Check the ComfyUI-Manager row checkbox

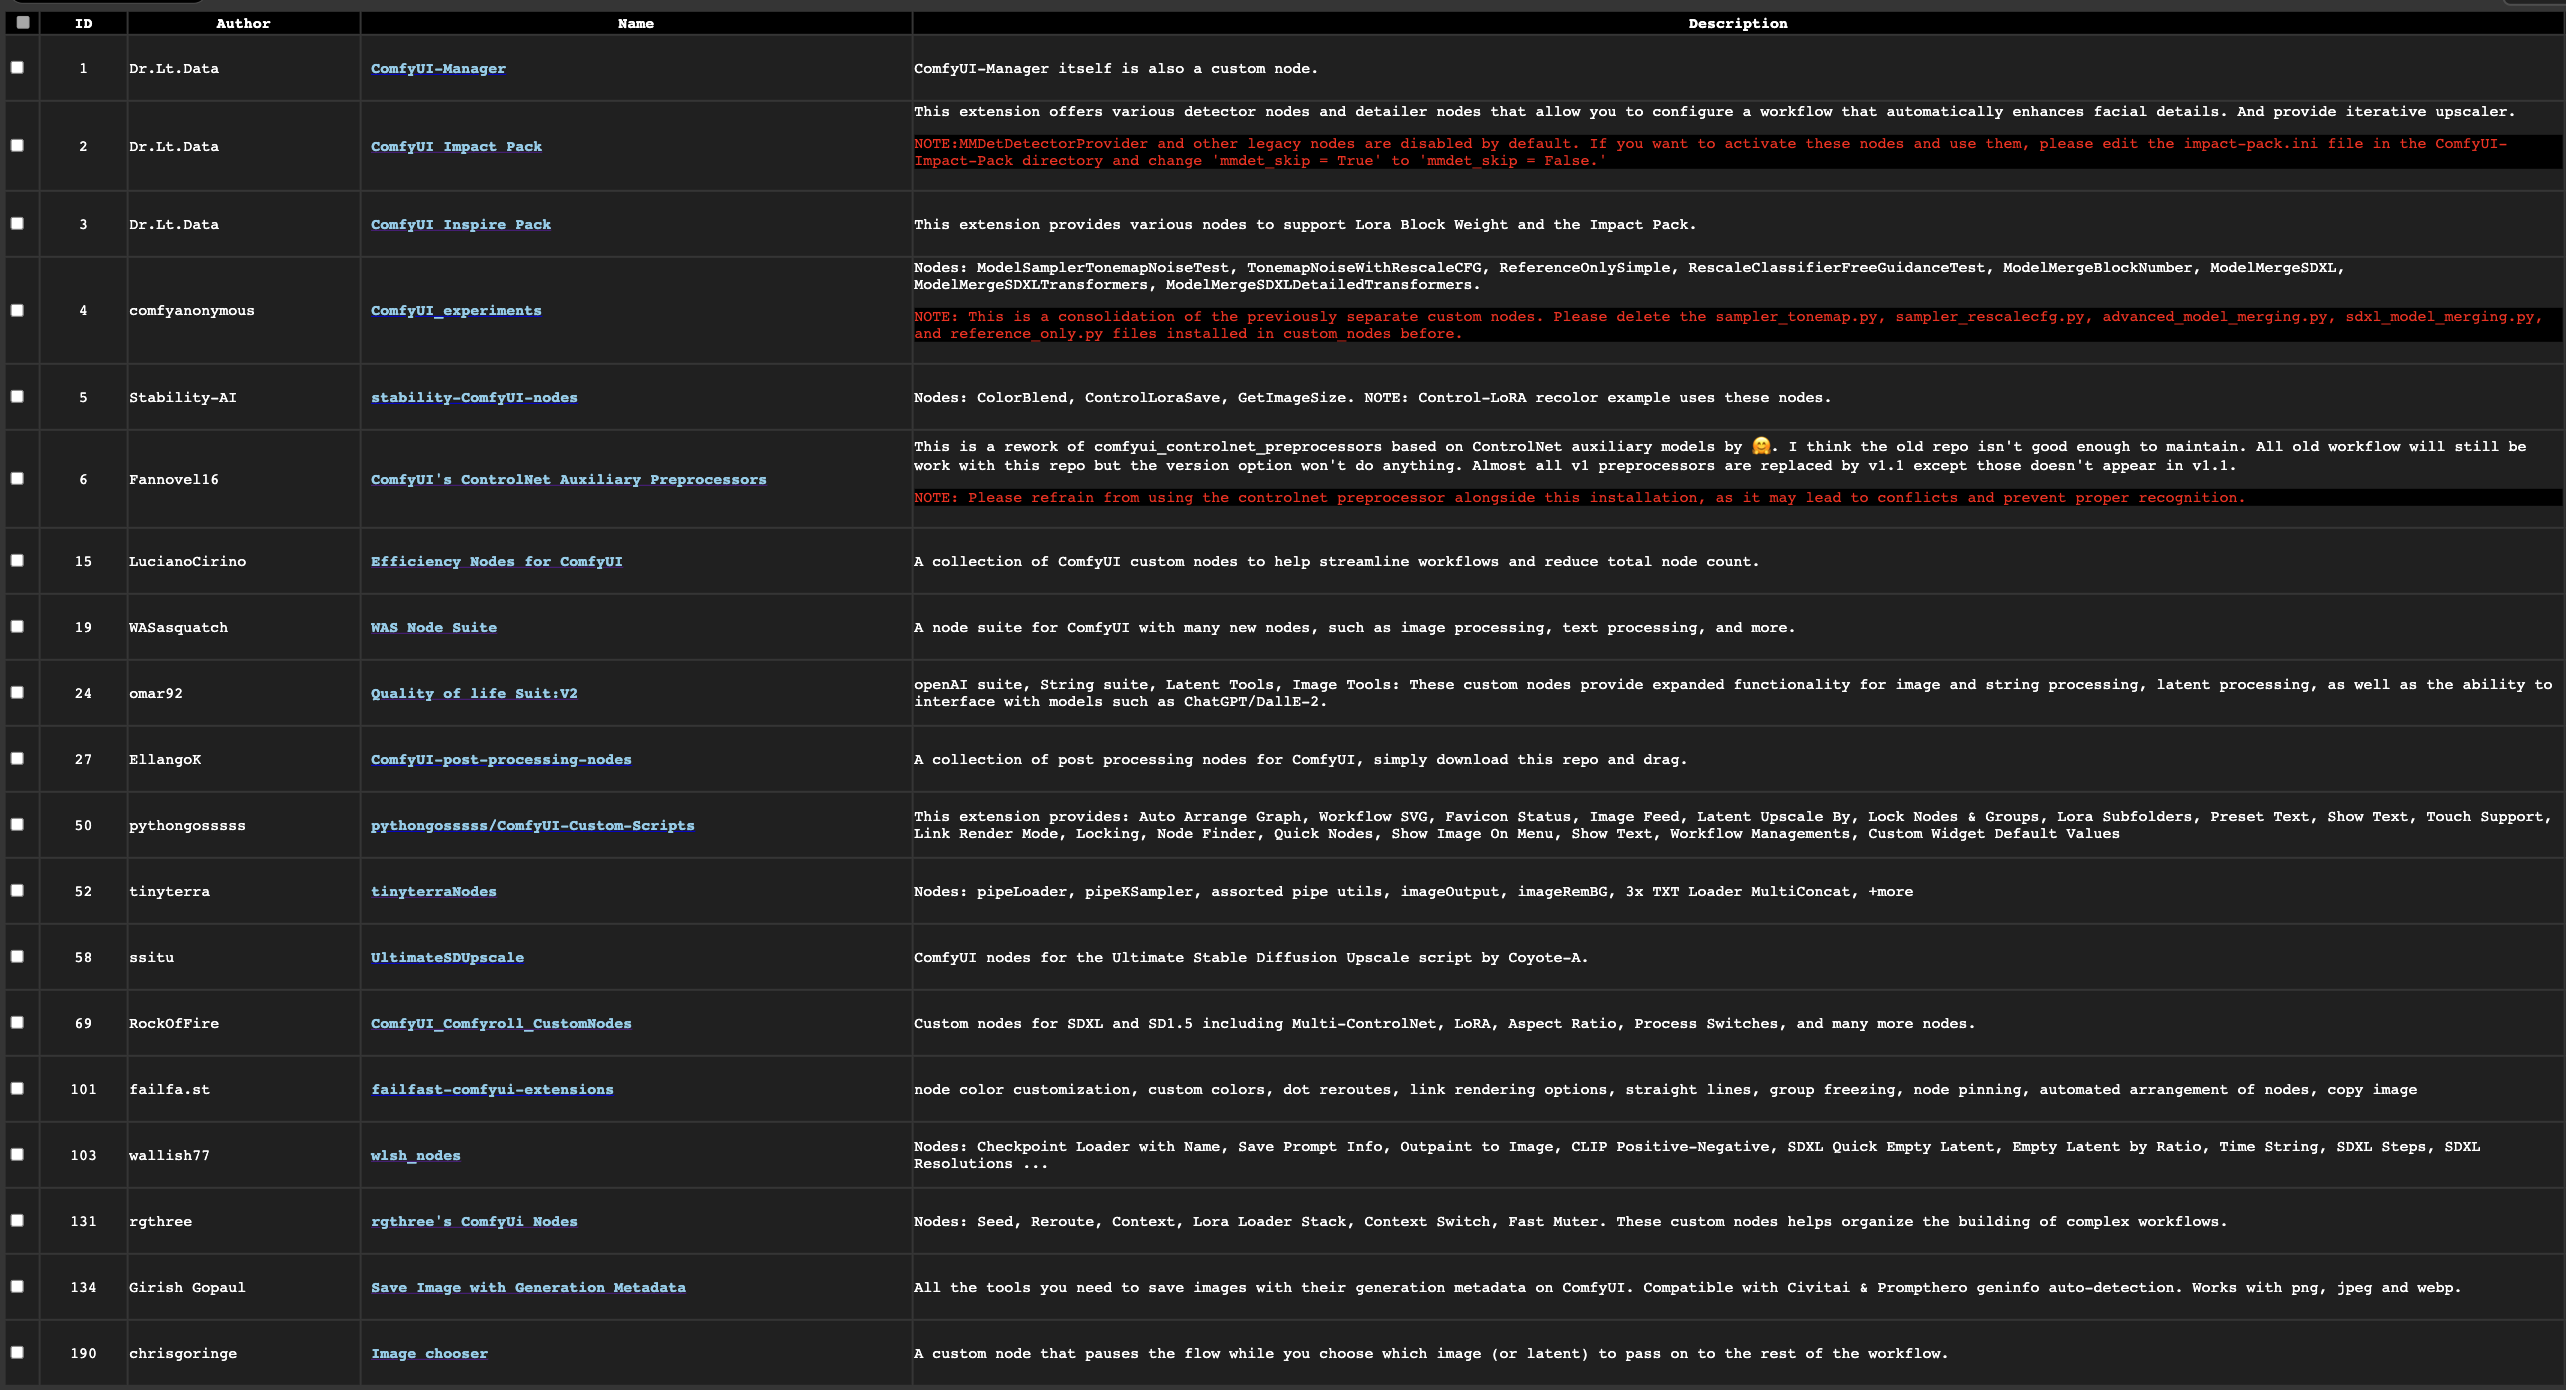click(18, 67)
